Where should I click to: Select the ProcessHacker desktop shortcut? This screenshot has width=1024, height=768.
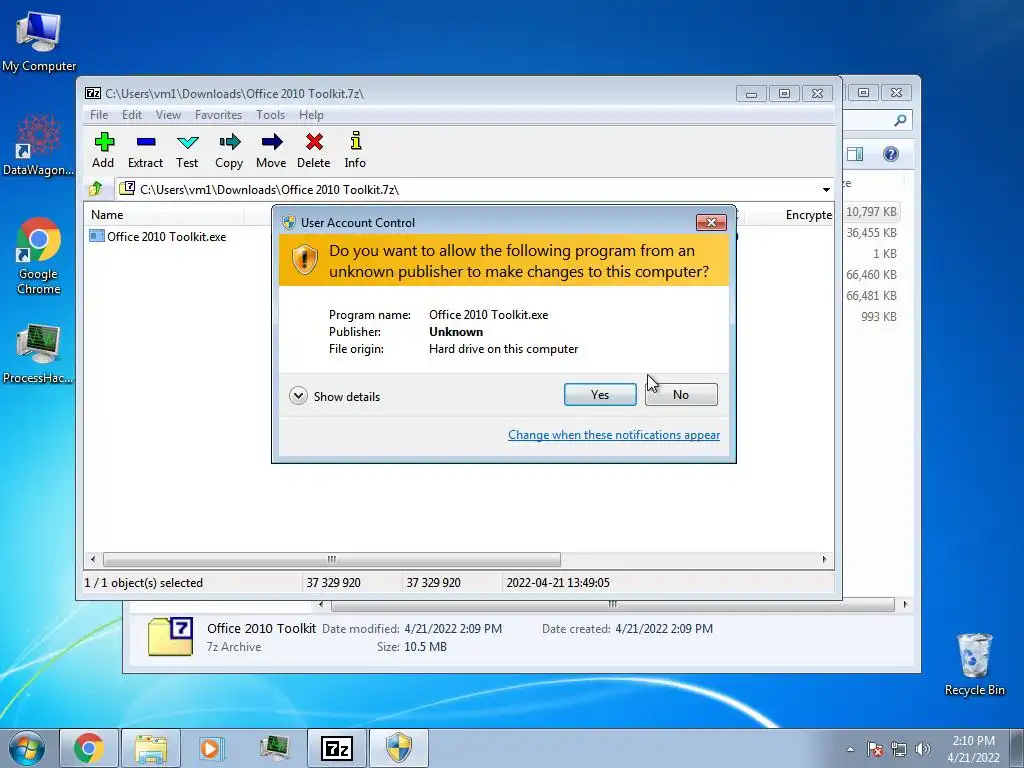click(39, 353)
